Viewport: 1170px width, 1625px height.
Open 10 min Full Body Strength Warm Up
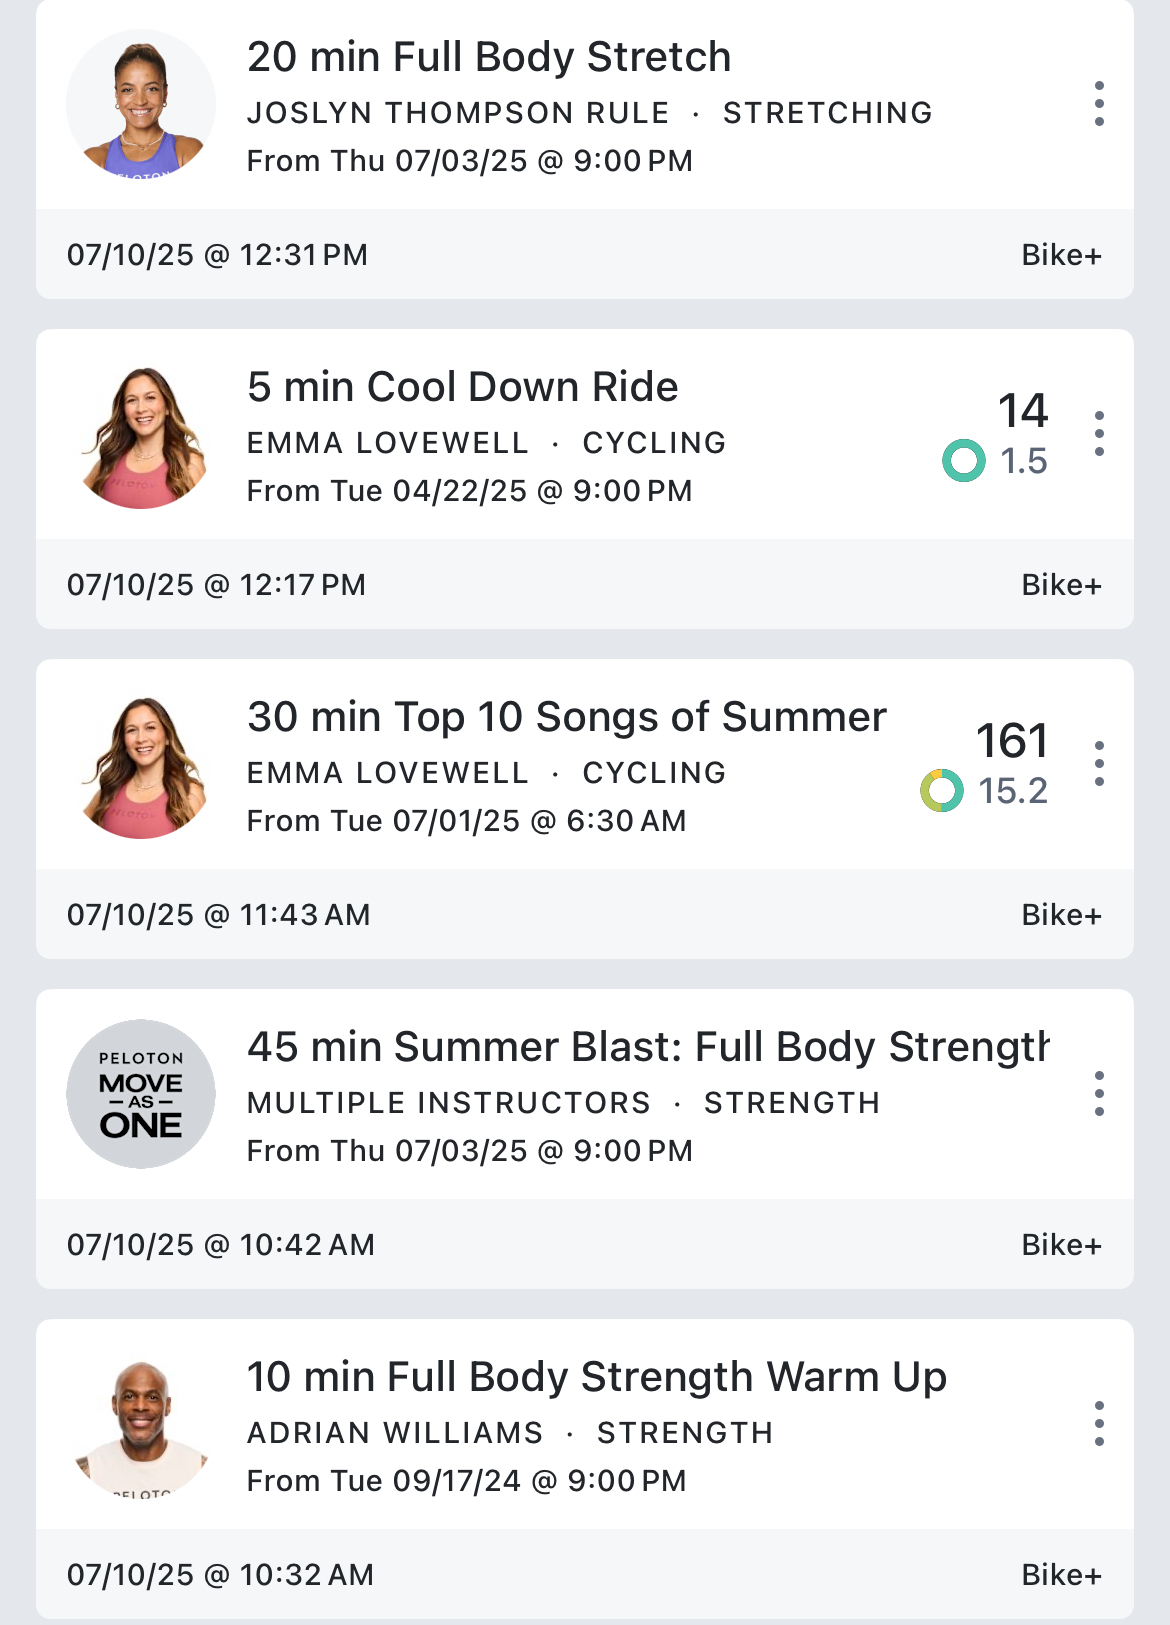(x=596, y=1378)
